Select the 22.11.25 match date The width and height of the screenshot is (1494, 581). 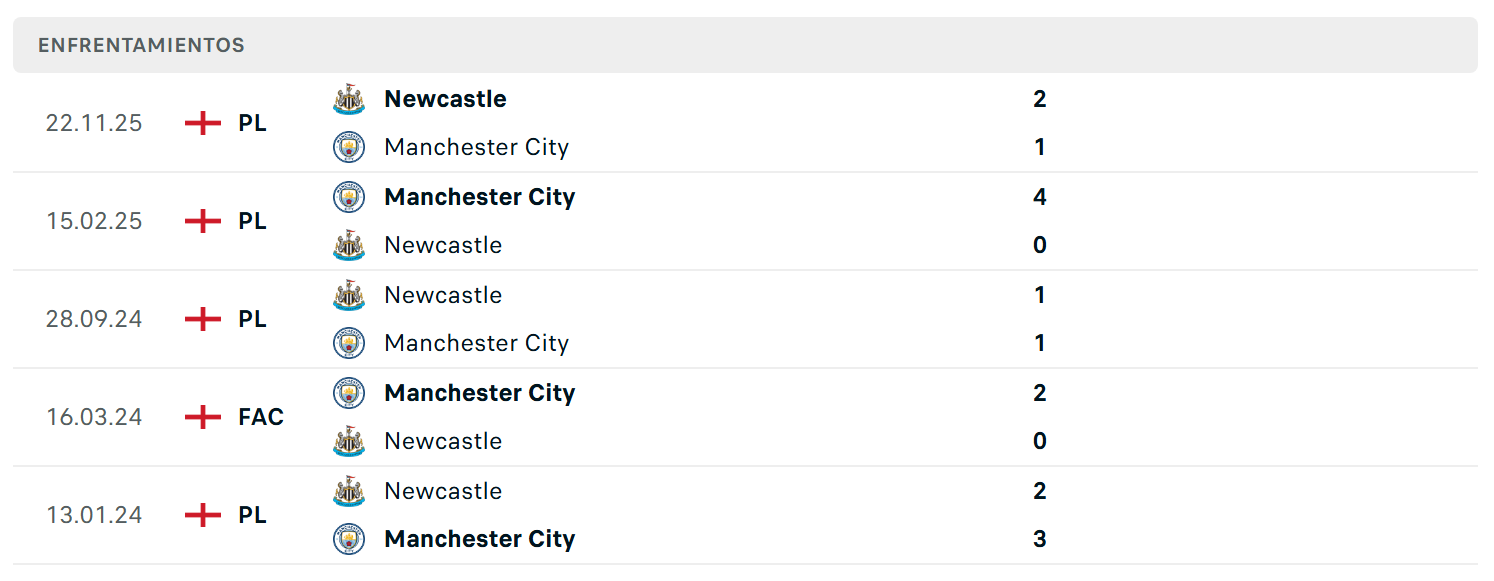point(94,123)
